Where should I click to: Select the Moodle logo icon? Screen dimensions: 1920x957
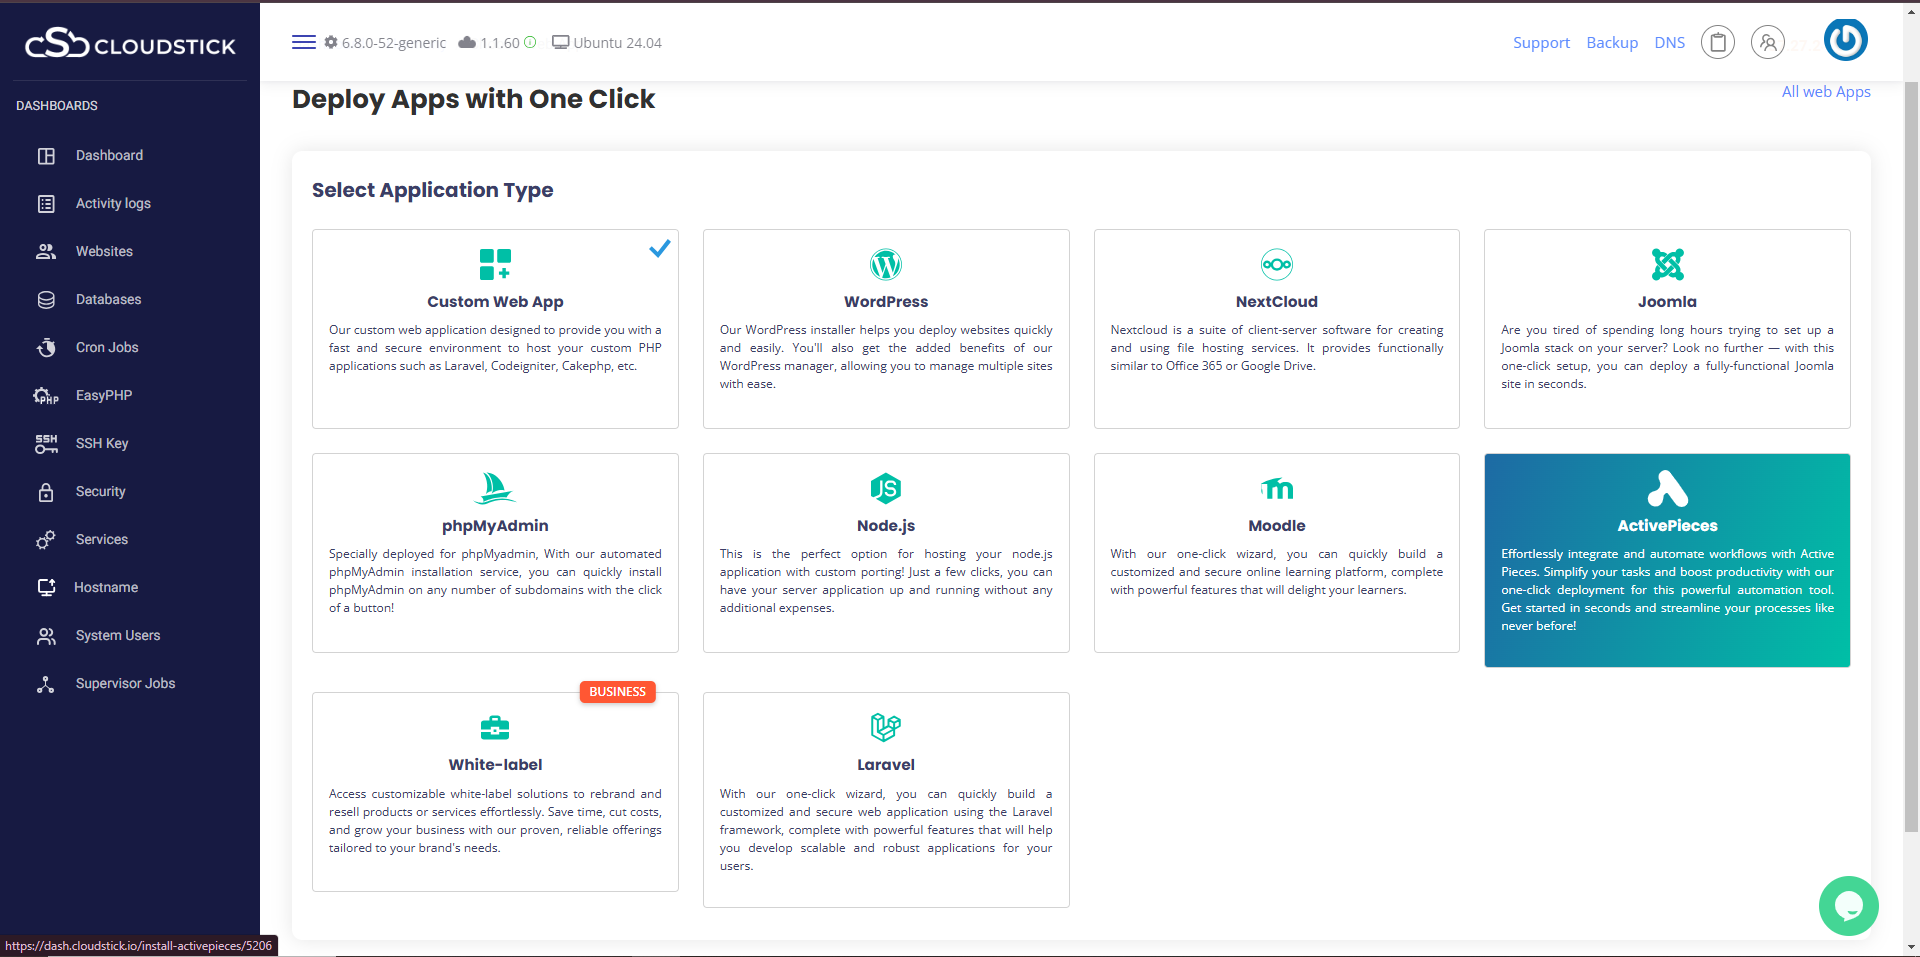[x=1276, y=488]
